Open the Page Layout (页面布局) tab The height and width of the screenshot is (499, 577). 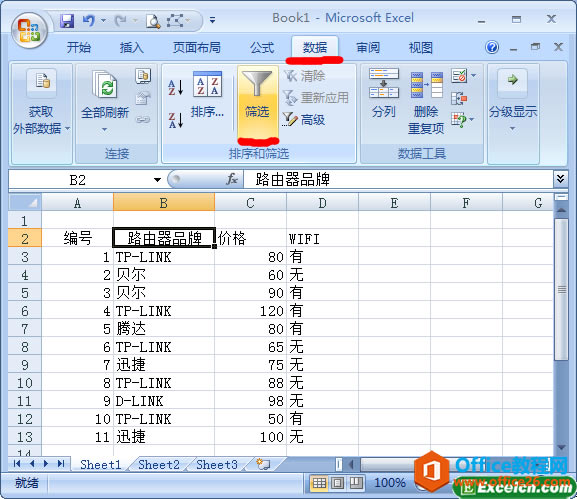point(197,48)
